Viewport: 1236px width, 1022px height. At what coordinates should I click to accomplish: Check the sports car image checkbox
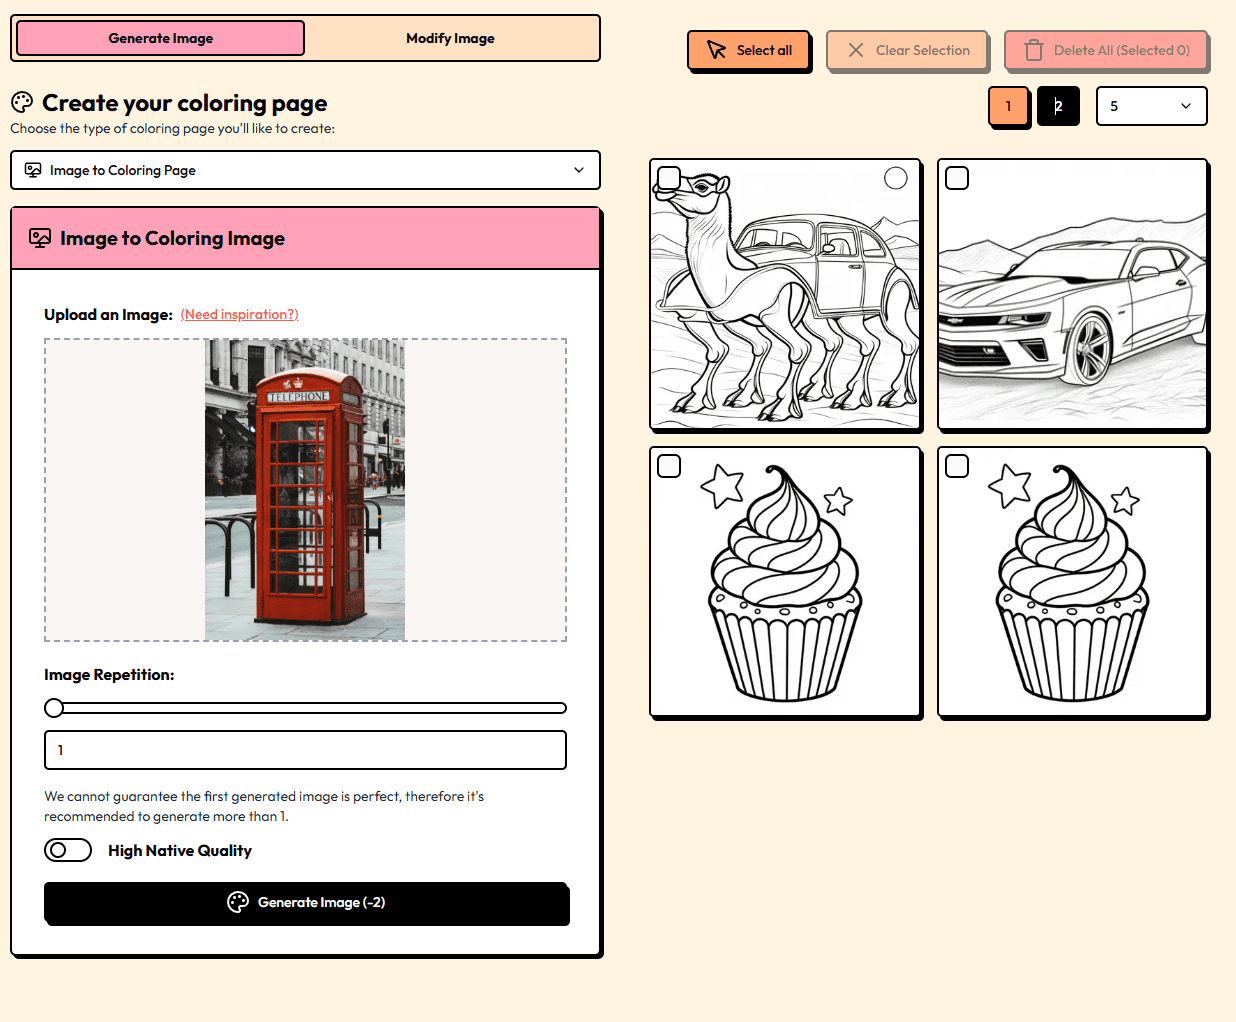click(957, 178)
